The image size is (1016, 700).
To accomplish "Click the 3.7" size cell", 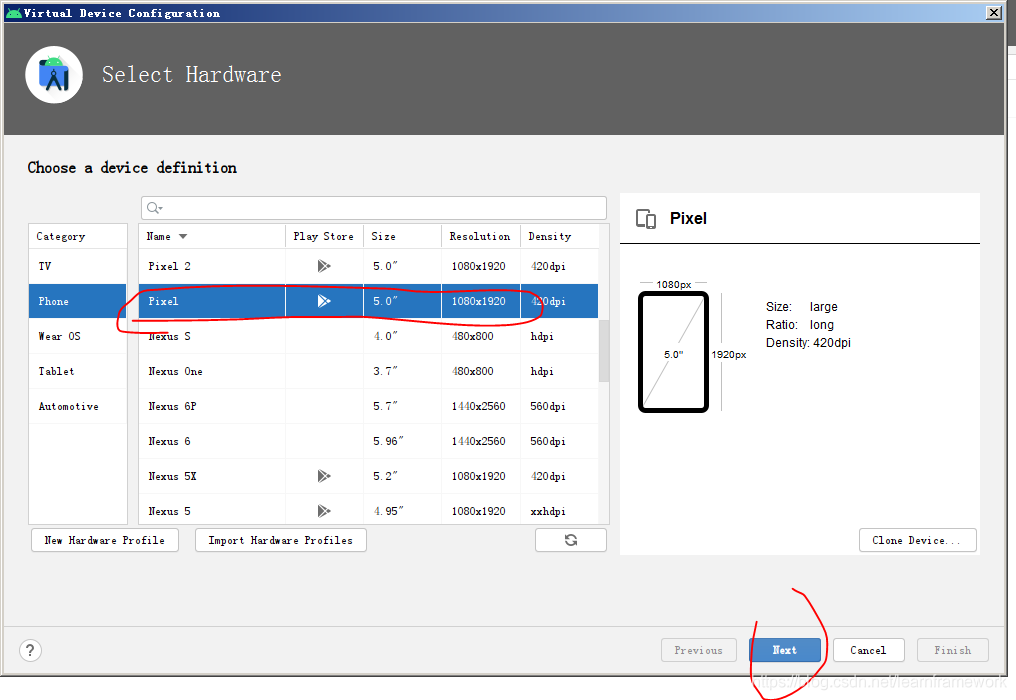I will tap(385, 371).
